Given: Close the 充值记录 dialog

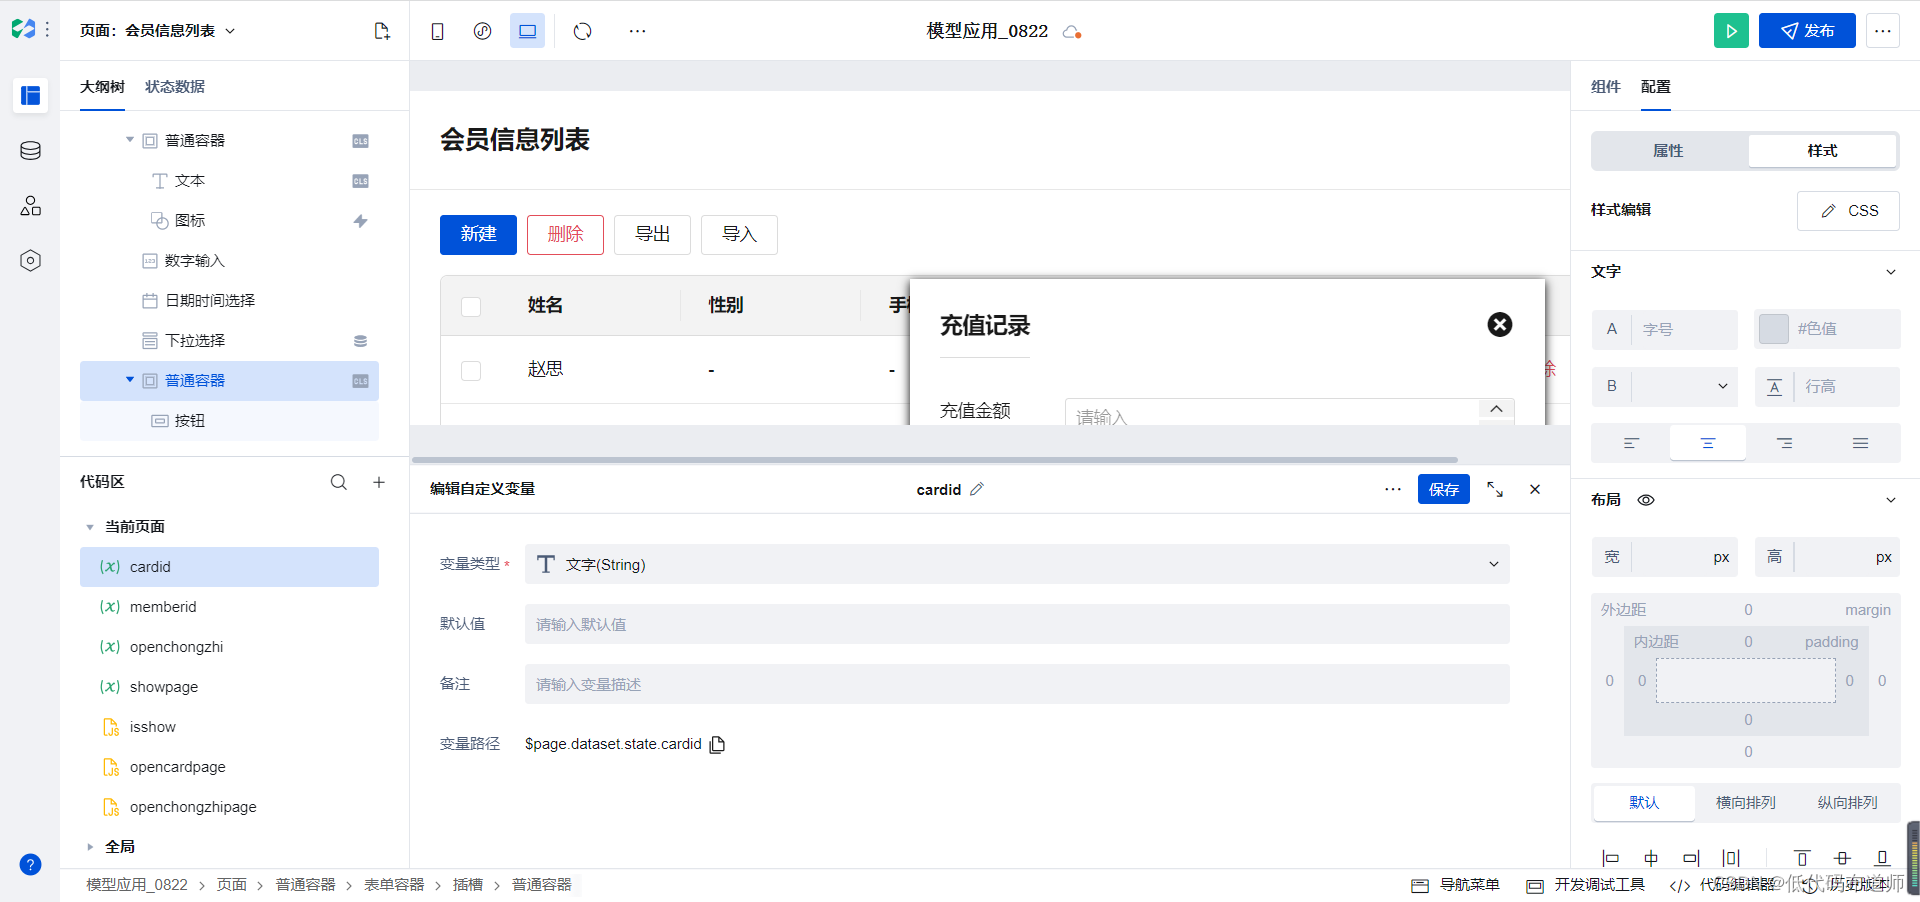Looking at the screenshot, I should tap(1499, 324).
